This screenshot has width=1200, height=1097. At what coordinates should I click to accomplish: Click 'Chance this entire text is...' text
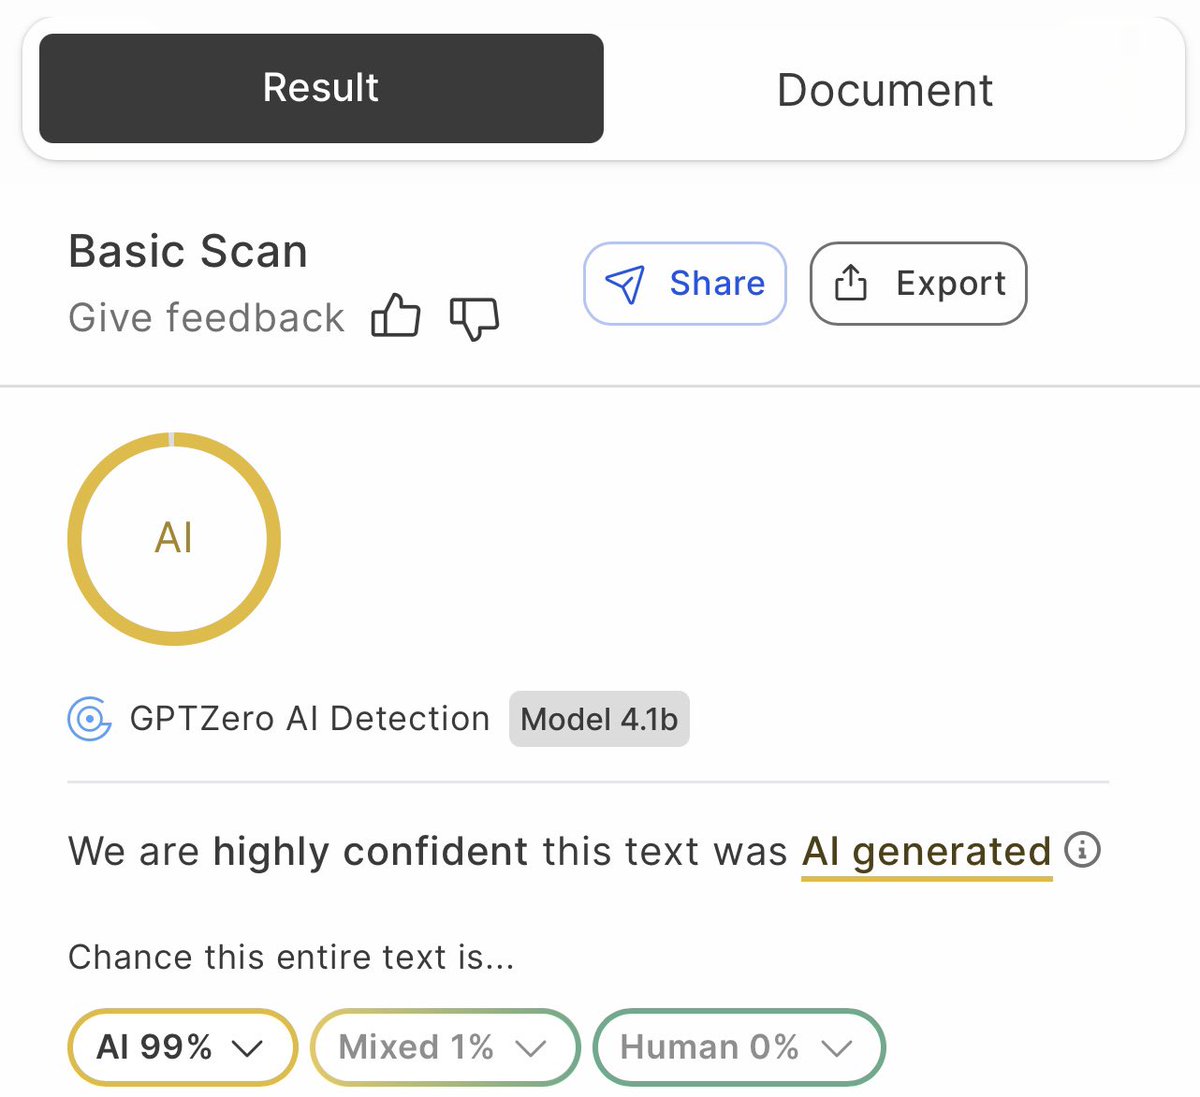pyautogui.click(x=291, y=957)
